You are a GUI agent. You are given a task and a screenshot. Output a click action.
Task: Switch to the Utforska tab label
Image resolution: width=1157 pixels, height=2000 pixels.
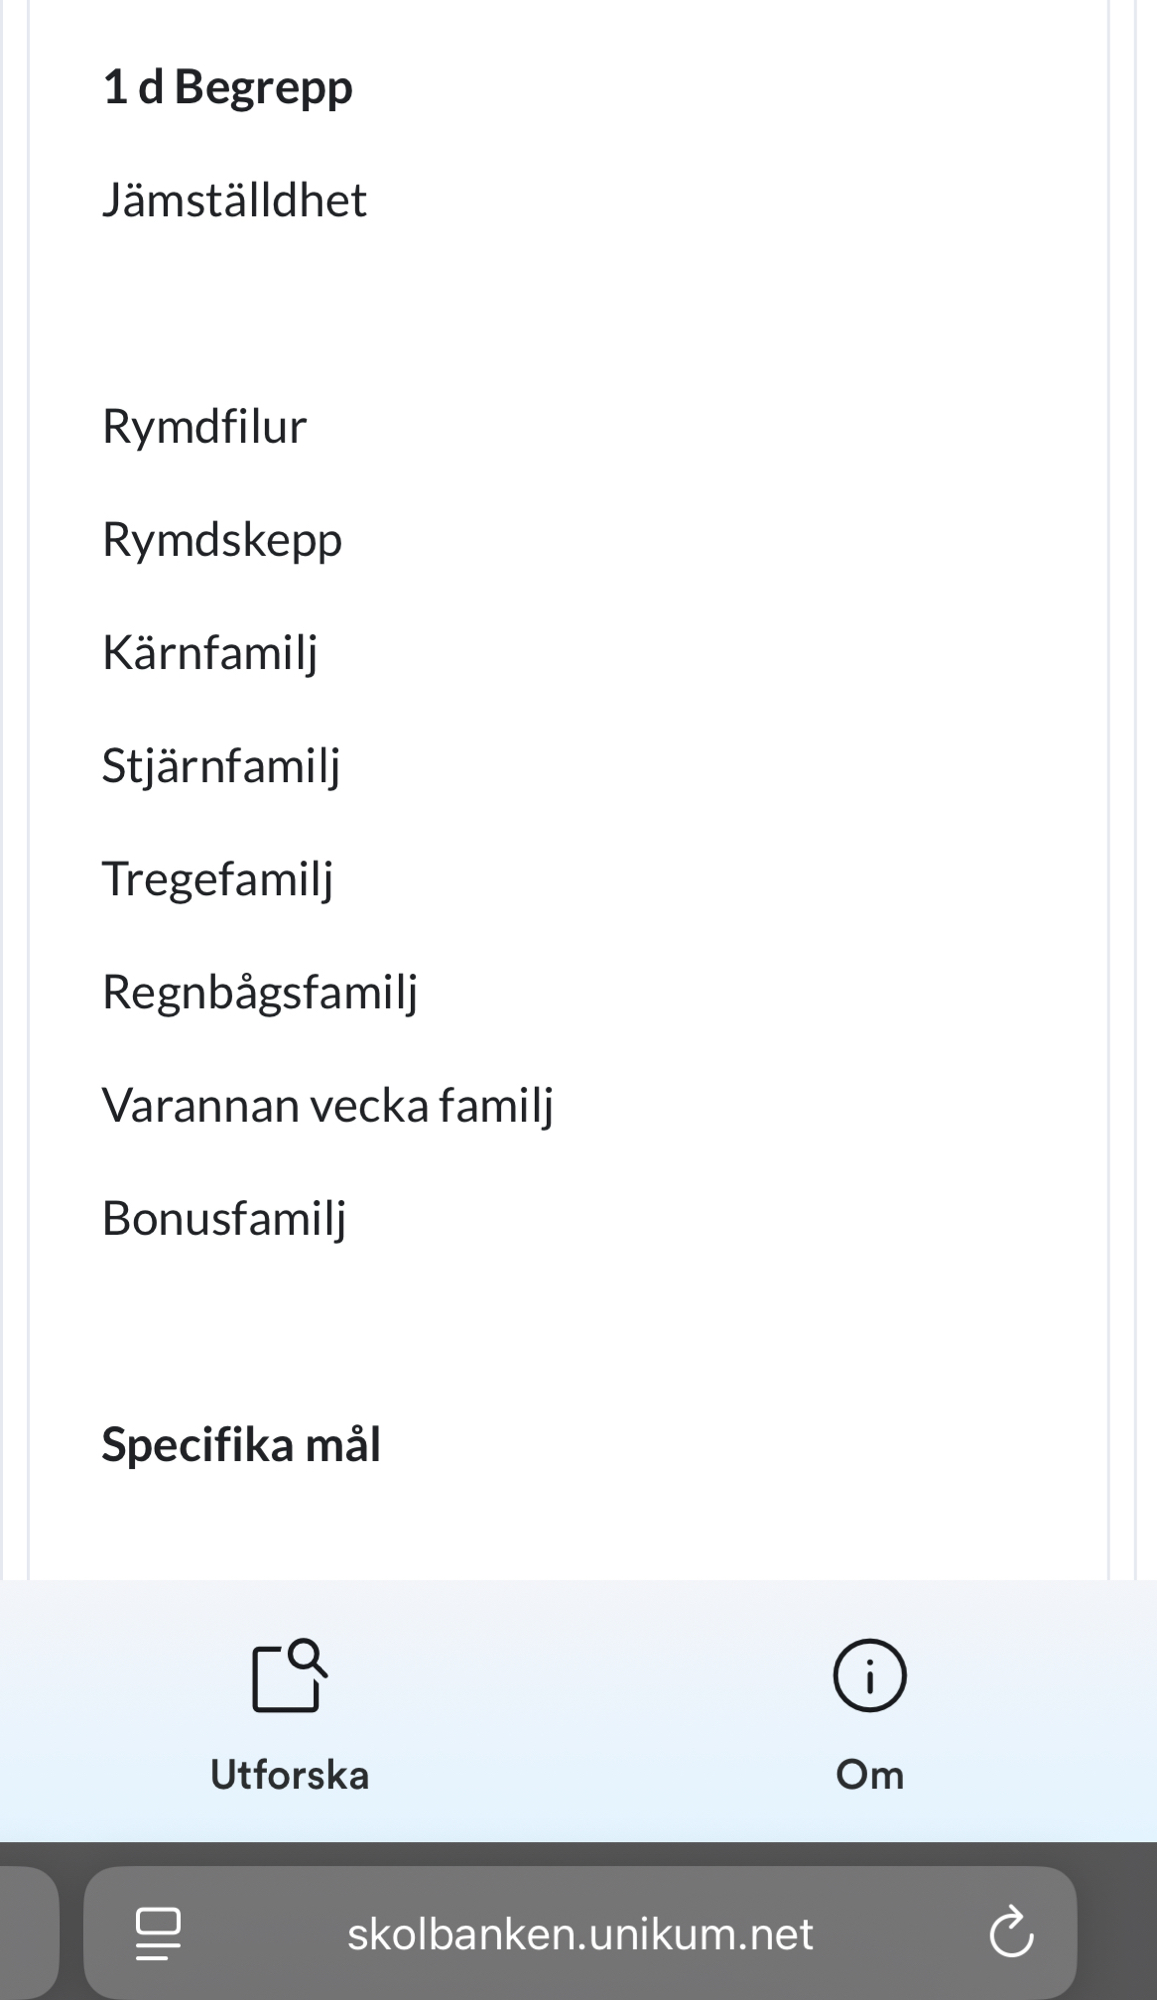[x=289, y=1775]
